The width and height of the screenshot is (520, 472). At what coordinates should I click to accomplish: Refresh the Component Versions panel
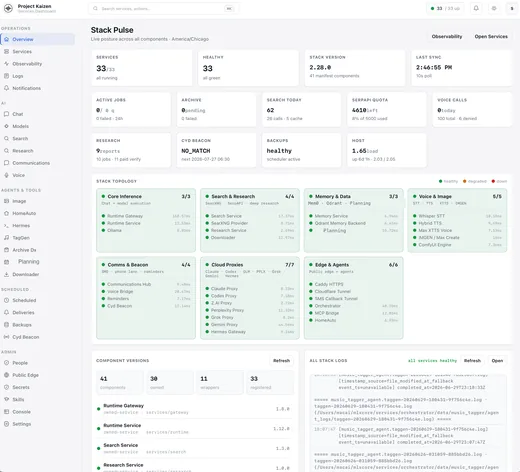coord(281,361)
